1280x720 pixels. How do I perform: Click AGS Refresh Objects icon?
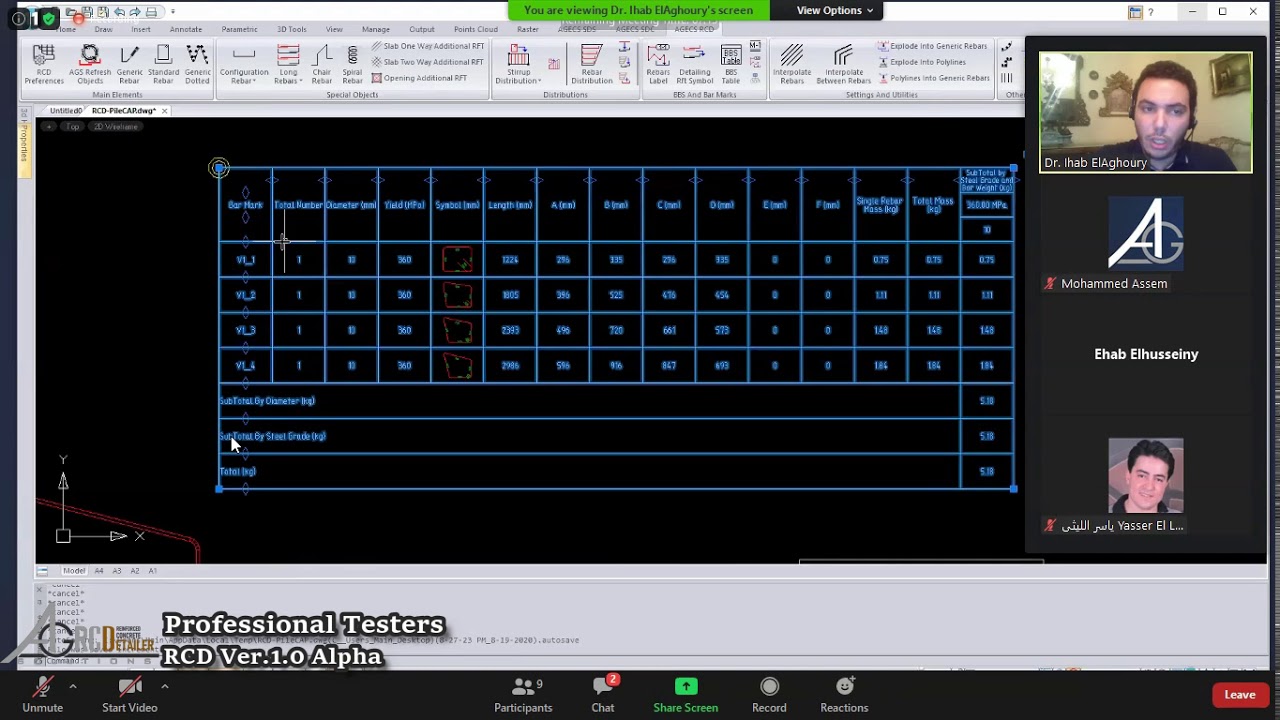coord(90,65)
